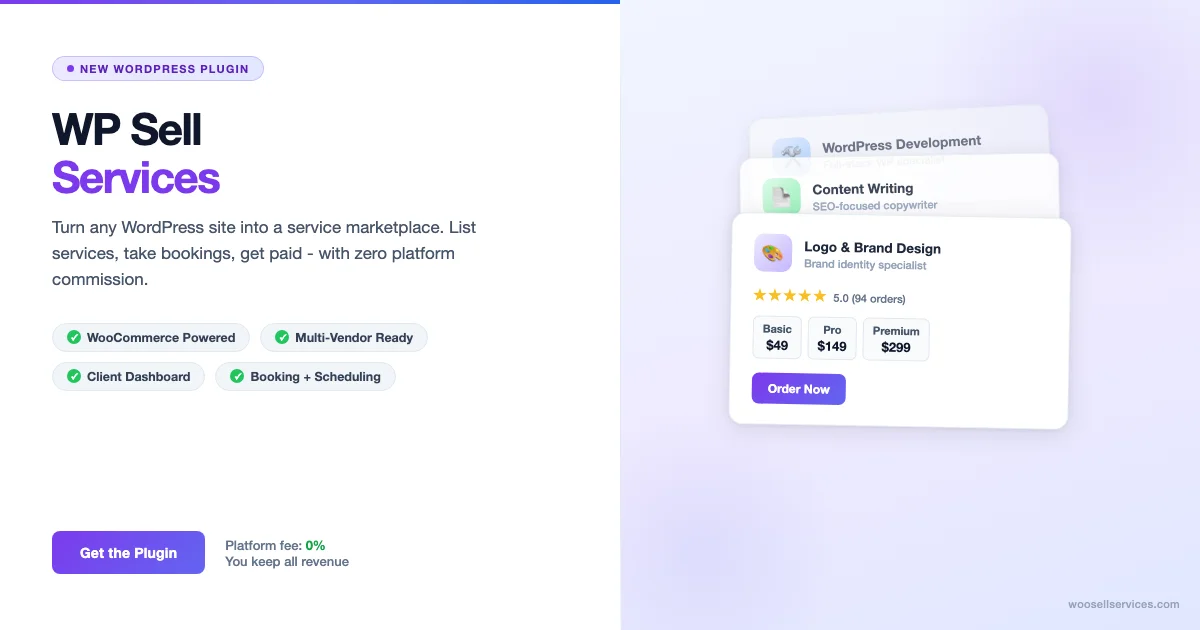The height and width of the screenshot is (630, 1200).
Task: Click the green check on Booking + Scheduling
Action: pos(237,377)
